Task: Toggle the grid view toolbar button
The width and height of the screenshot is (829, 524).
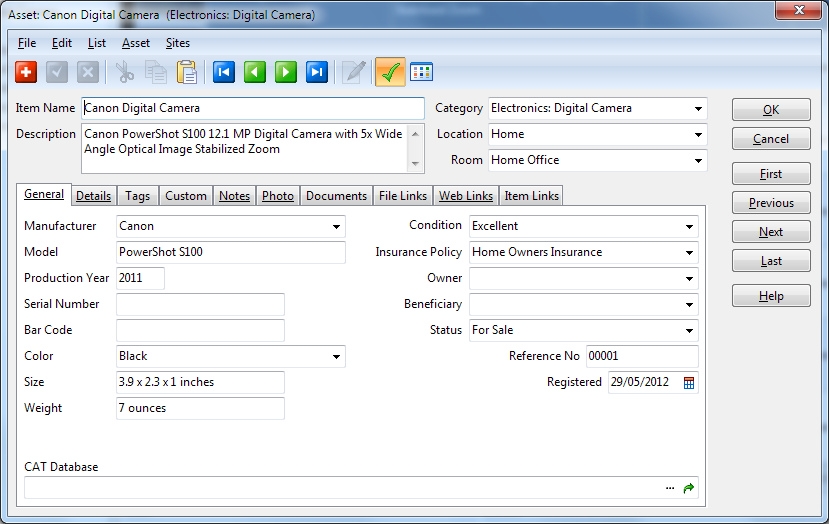Action: (x=421, y=72)
